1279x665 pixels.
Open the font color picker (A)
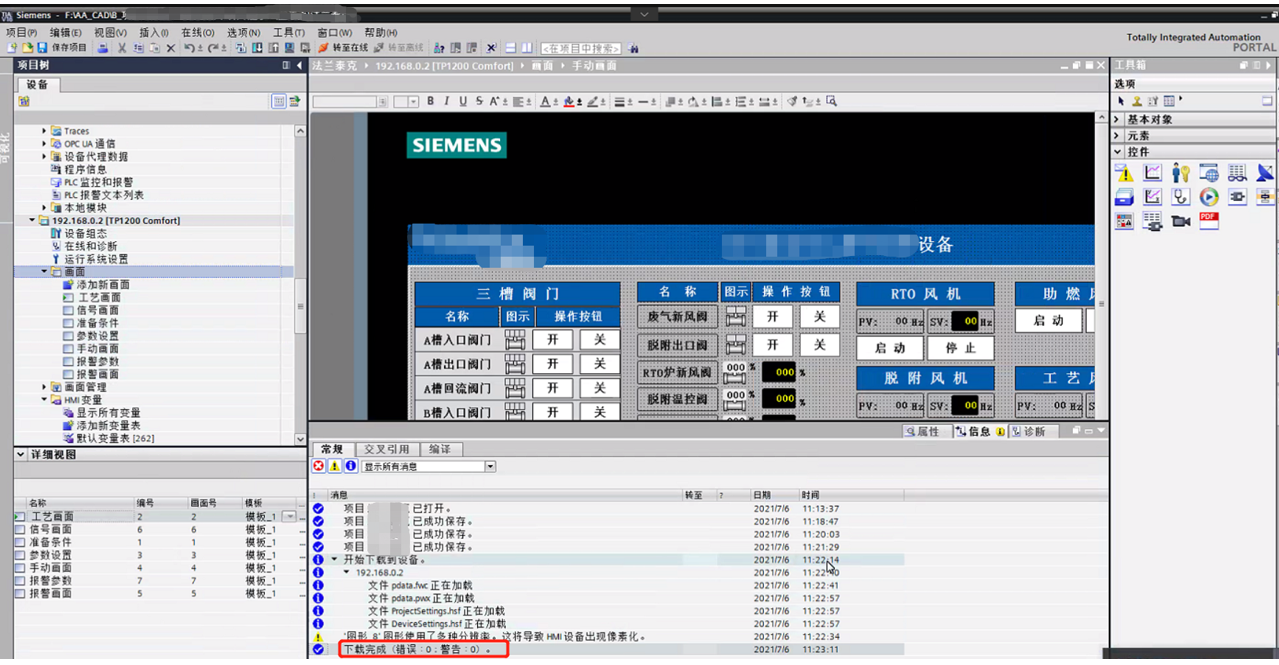click(546, 101)
